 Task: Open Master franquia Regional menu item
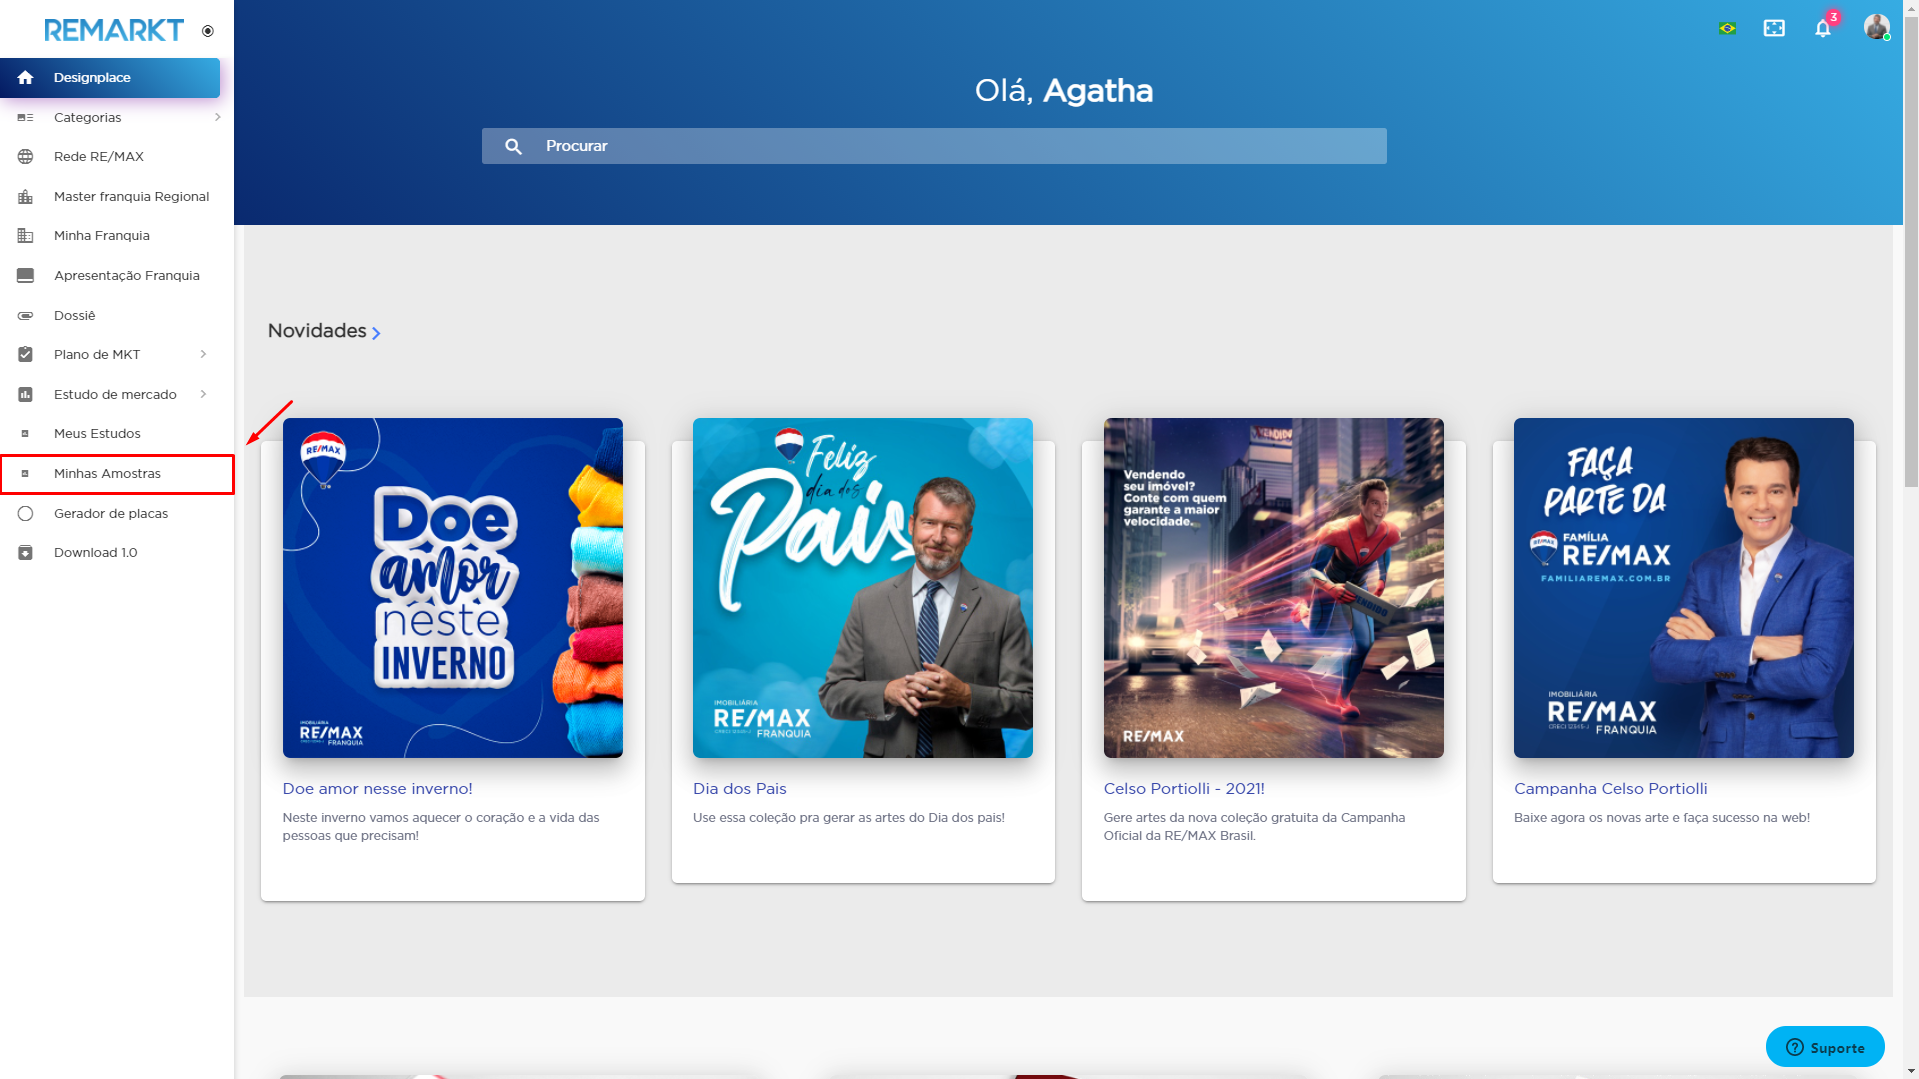pos(131,197)
